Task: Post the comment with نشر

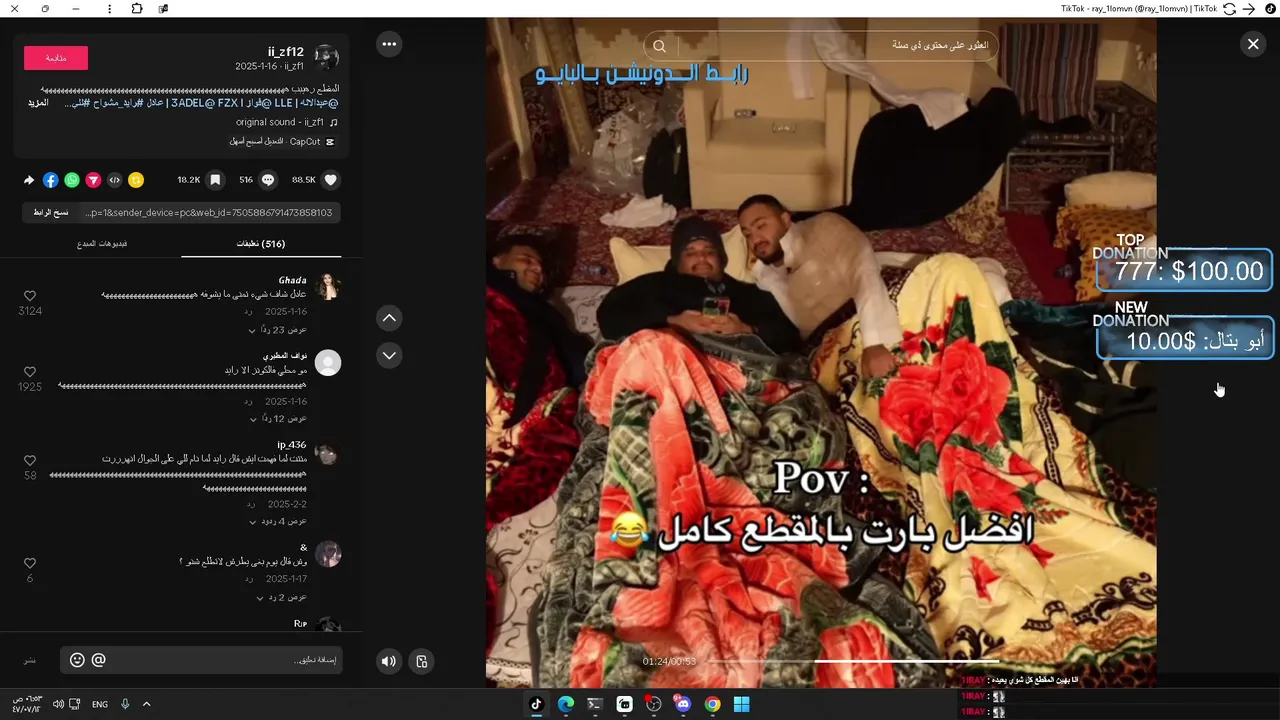Action: click(31, 661)
